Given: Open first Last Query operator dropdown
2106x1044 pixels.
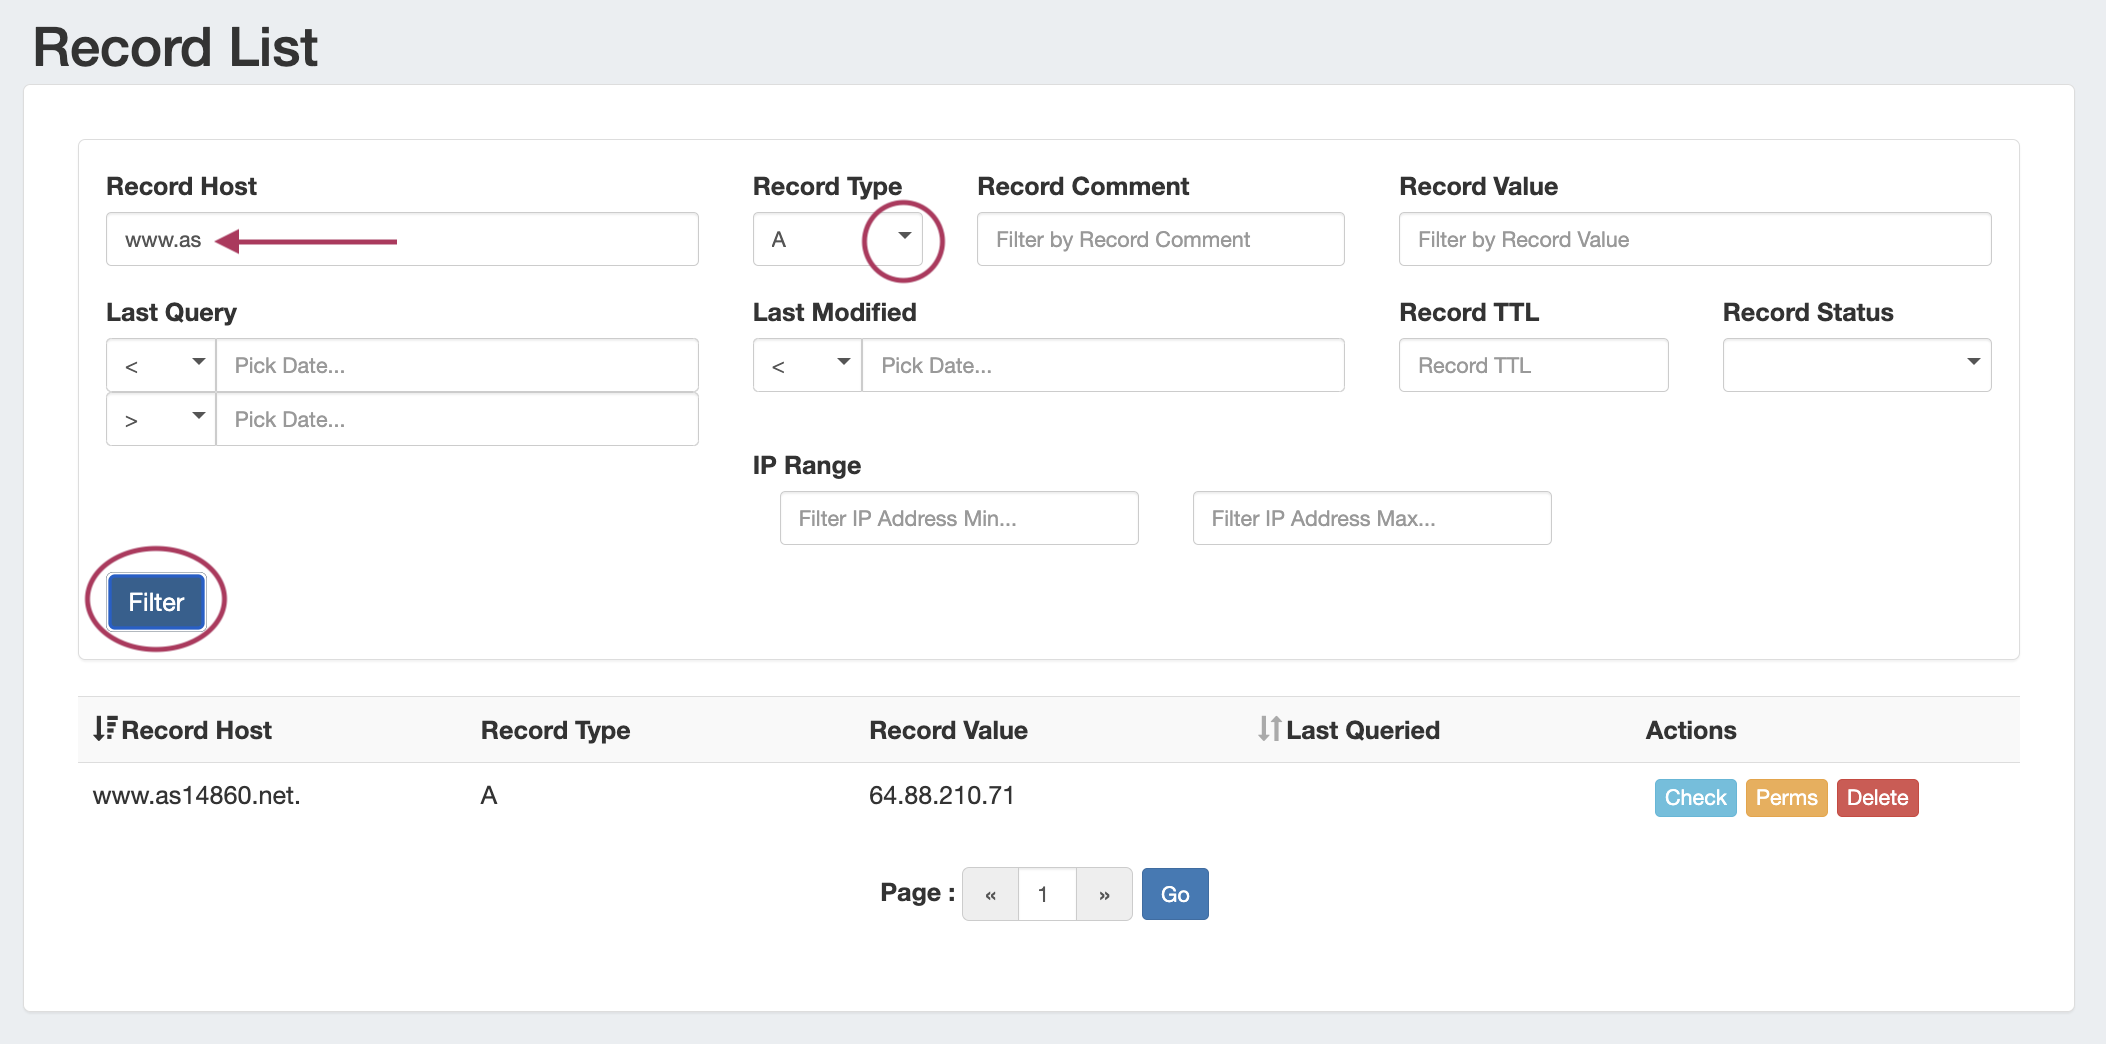Looking at the screenshot, I should [x=161, y=365].
